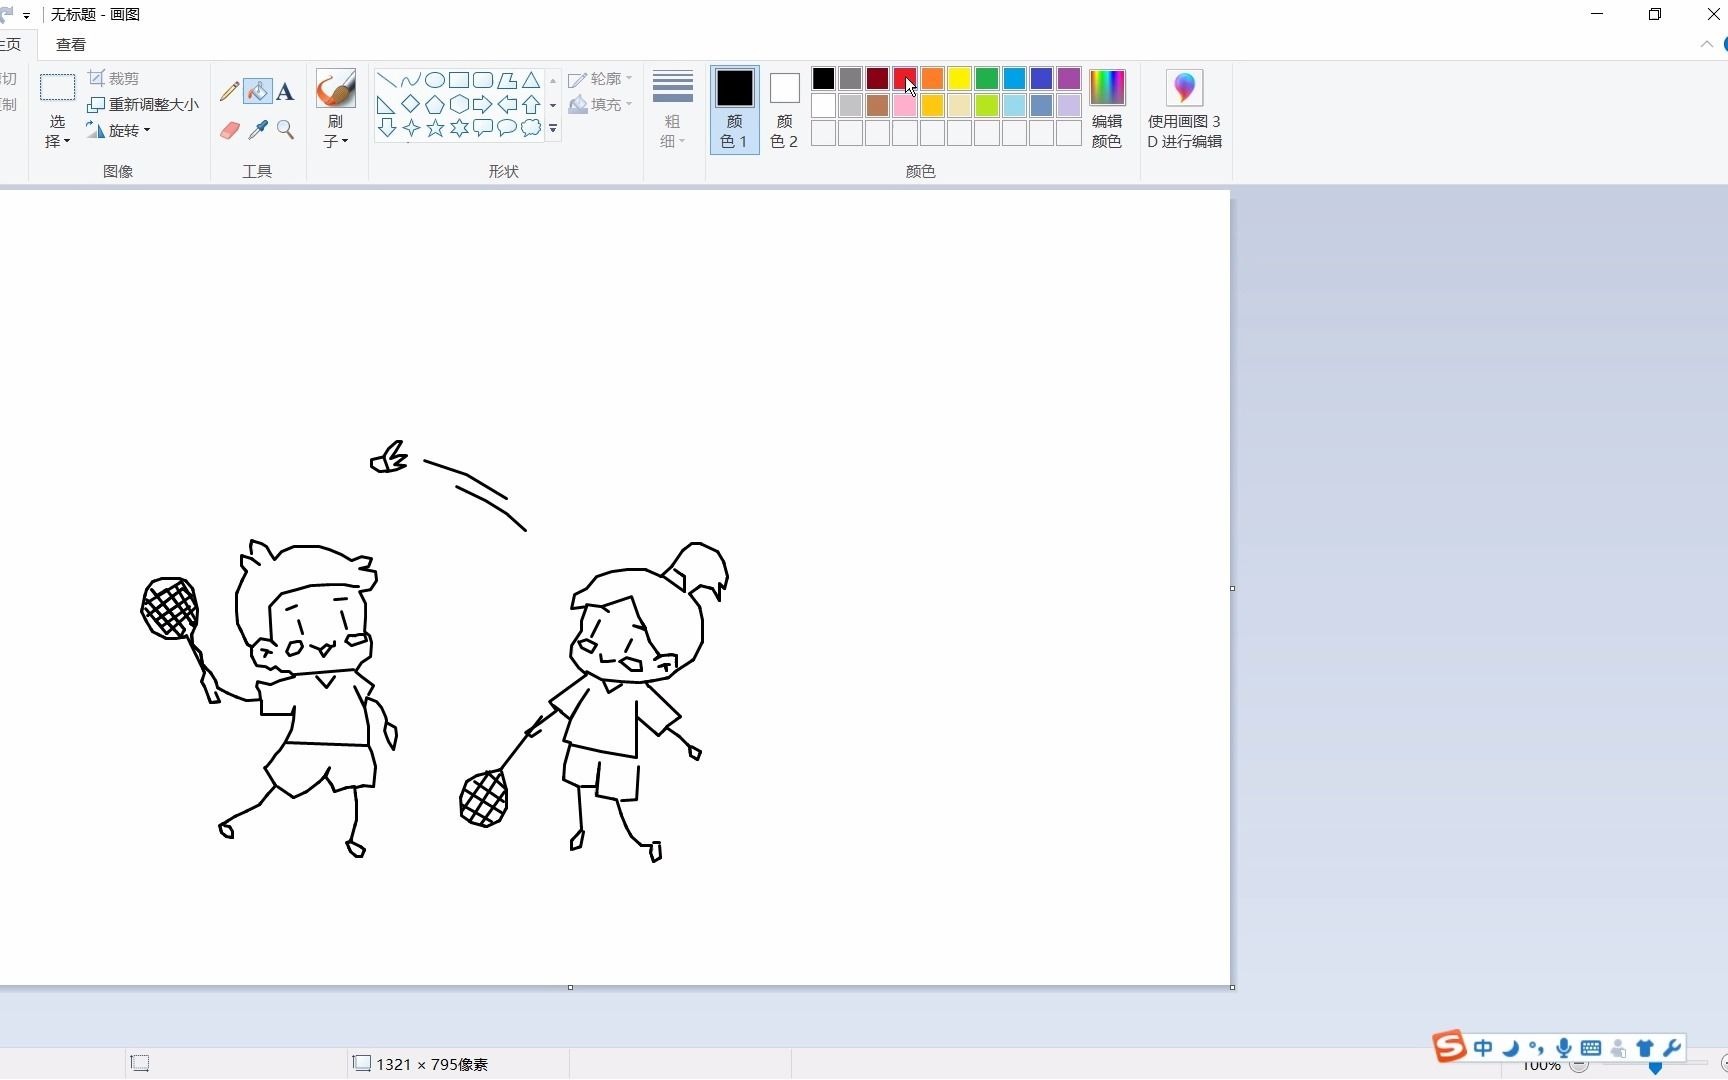The width and height of the screenshot is (1728, 1080).
Task: Activate Color 2 (颜色 2) background
Action: 784,109
